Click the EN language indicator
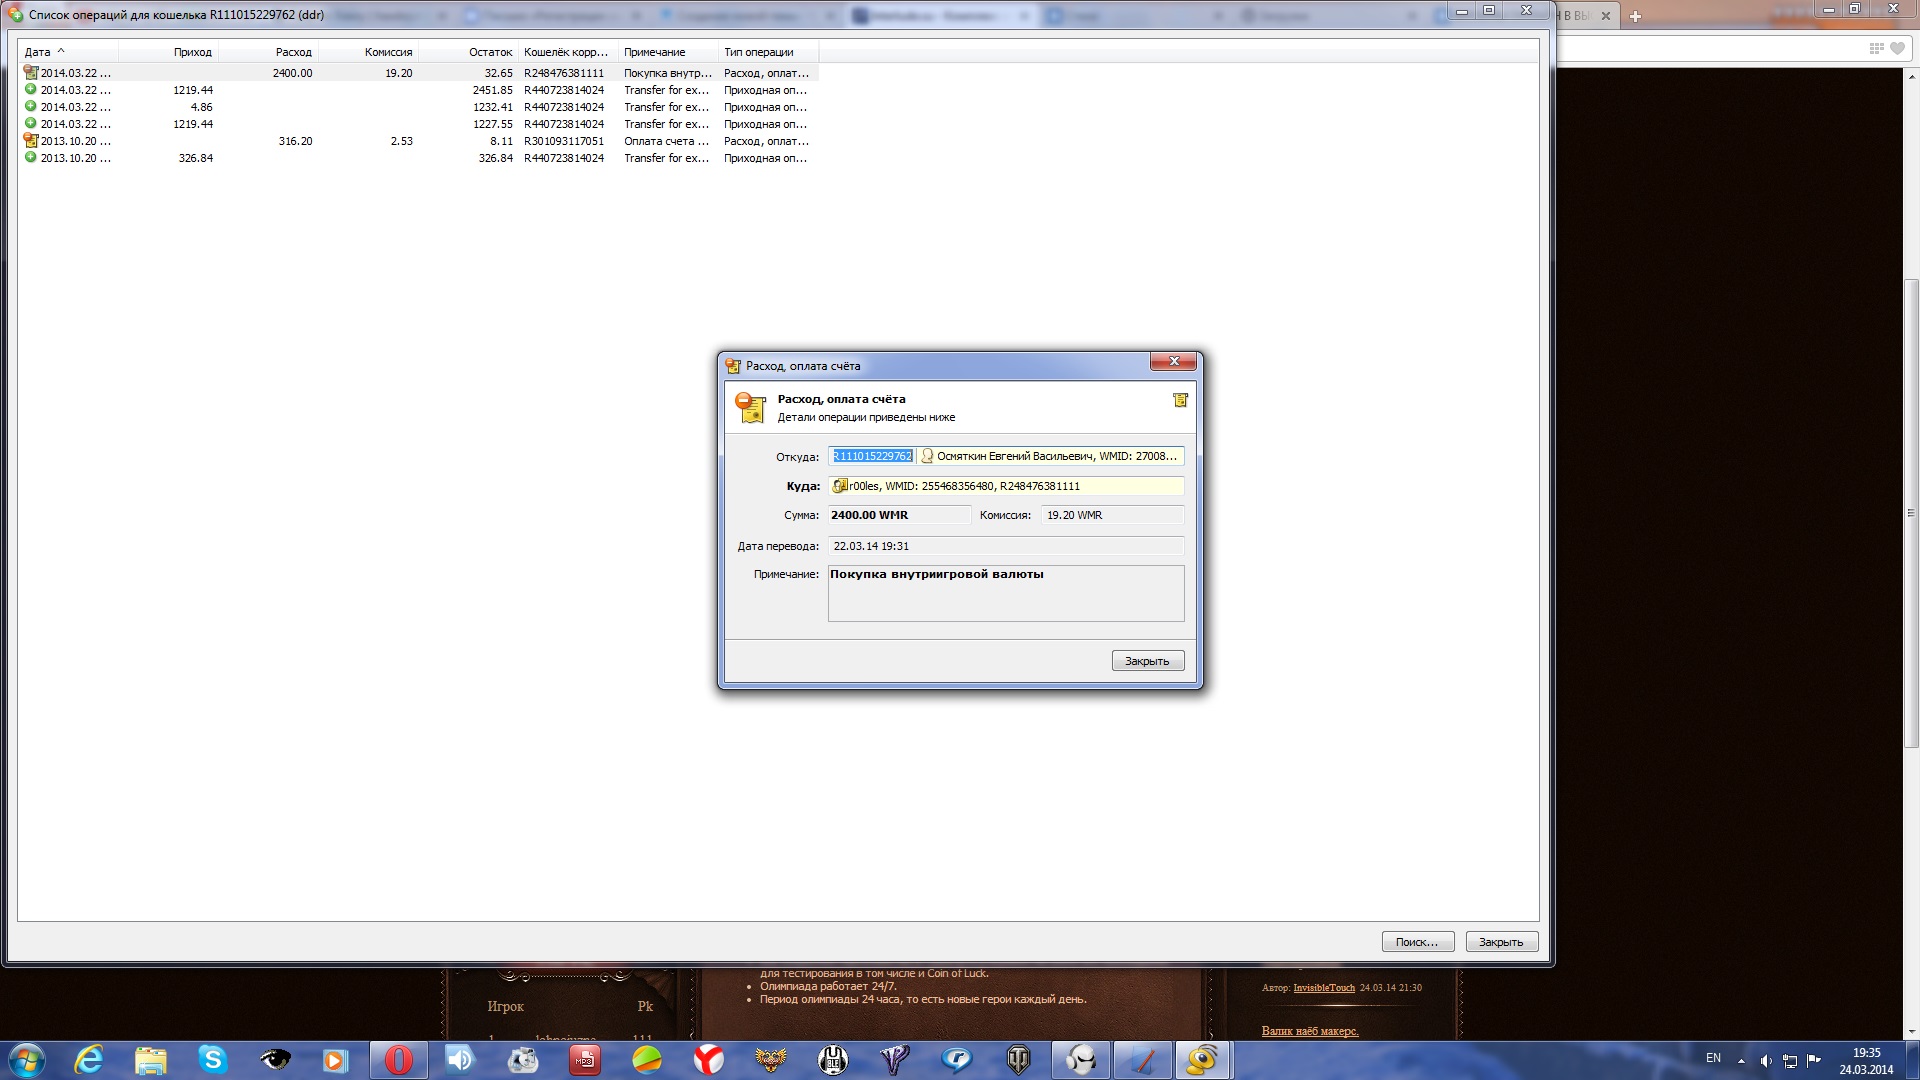 click(x=1713, y=1058)
